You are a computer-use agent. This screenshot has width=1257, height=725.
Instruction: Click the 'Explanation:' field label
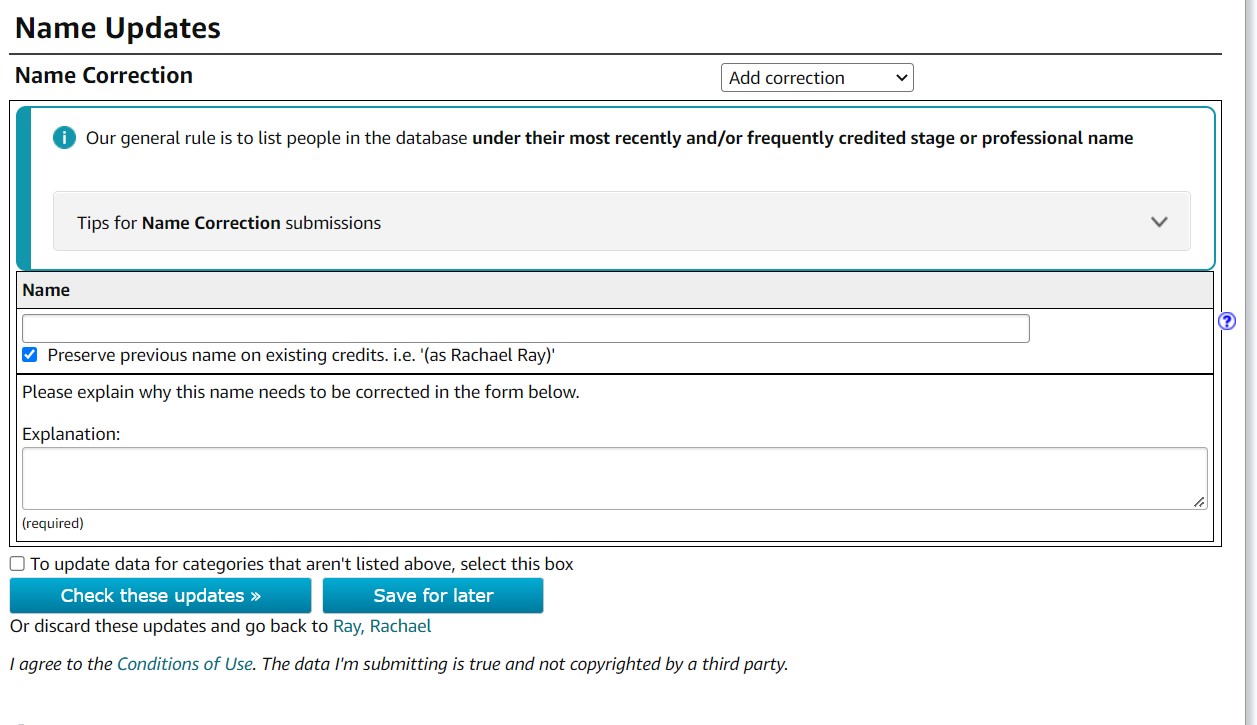coord(71,434)
